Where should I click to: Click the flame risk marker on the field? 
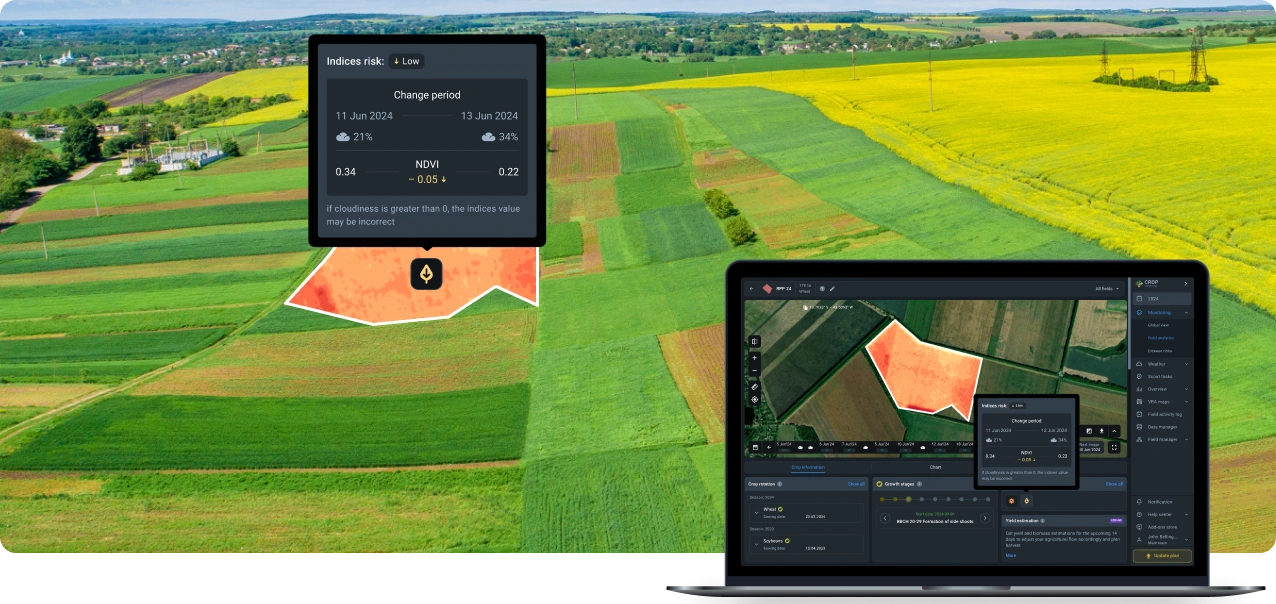point(427,272)
